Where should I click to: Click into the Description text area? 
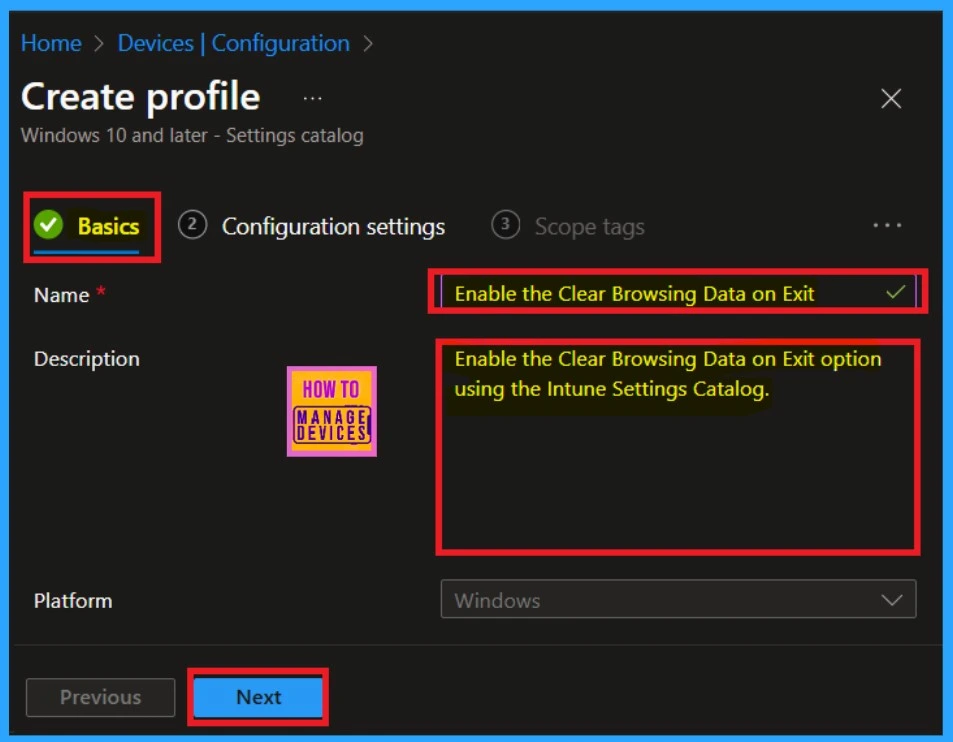point(678,447)
